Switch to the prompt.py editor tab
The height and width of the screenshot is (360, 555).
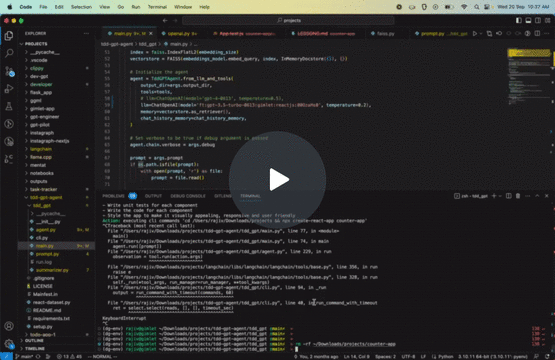tap(442, 34)
